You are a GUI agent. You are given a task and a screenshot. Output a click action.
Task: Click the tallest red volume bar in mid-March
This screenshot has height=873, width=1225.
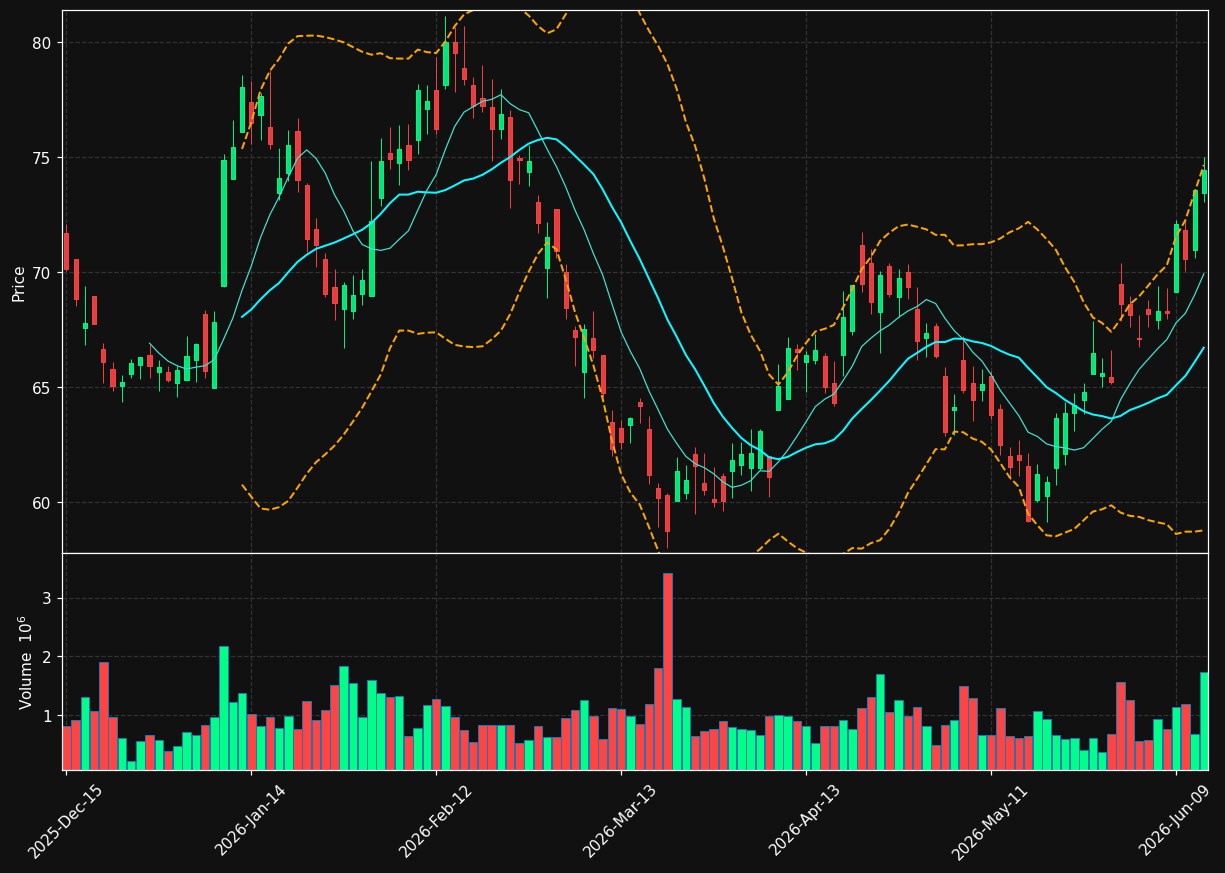(x=667, y=671)
